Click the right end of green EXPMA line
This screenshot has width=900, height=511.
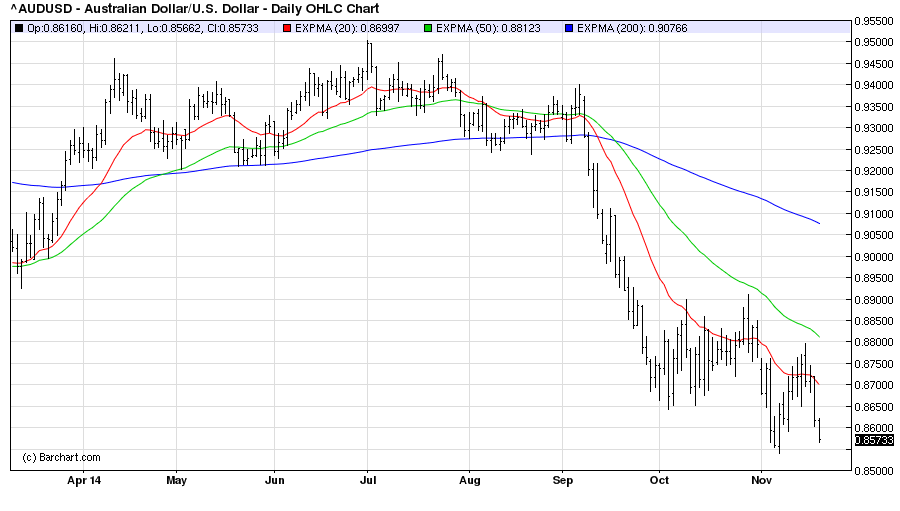[x=820, y=336]
